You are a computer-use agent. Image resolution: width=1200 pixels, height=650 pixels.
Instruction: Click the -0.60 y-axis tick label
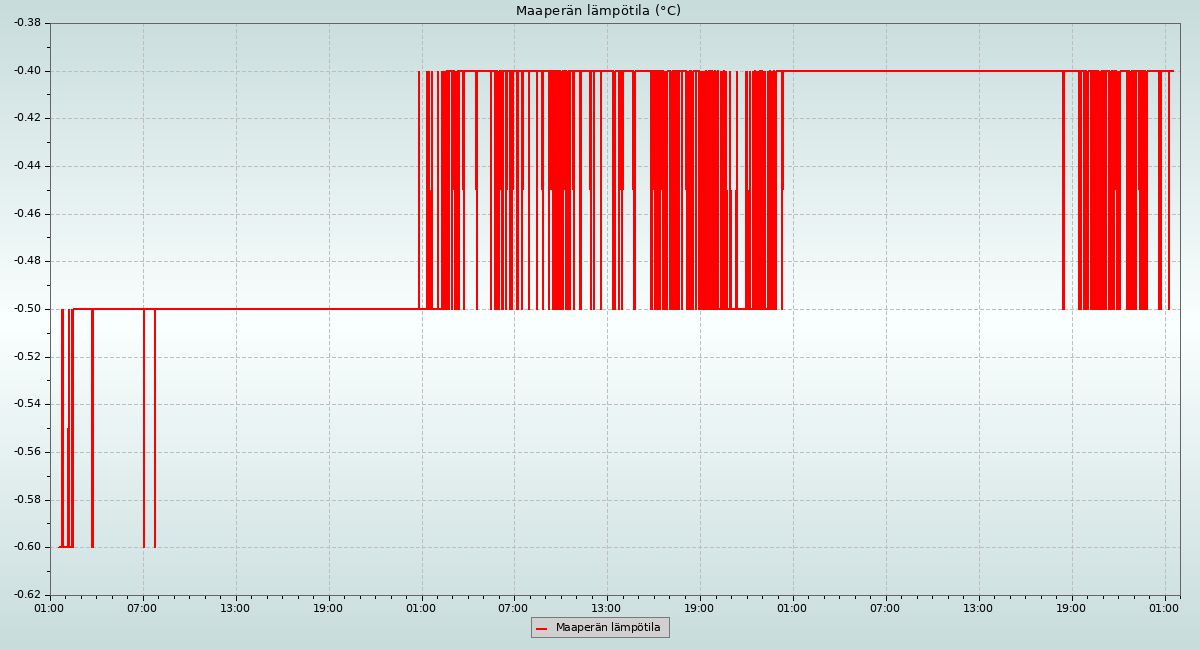pyautogui.click(x=27, y=547)
